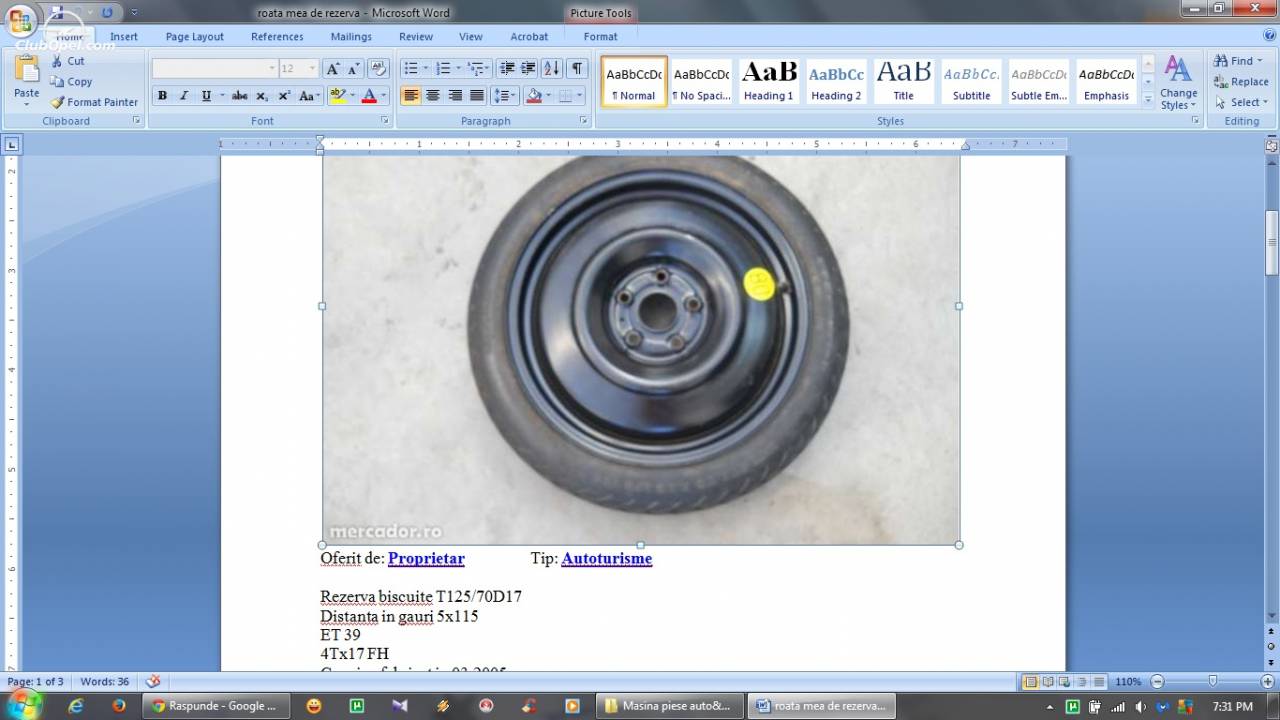Select the spare tire picture
This screenshot has height=720, width=1280.
tap(640, 350)
